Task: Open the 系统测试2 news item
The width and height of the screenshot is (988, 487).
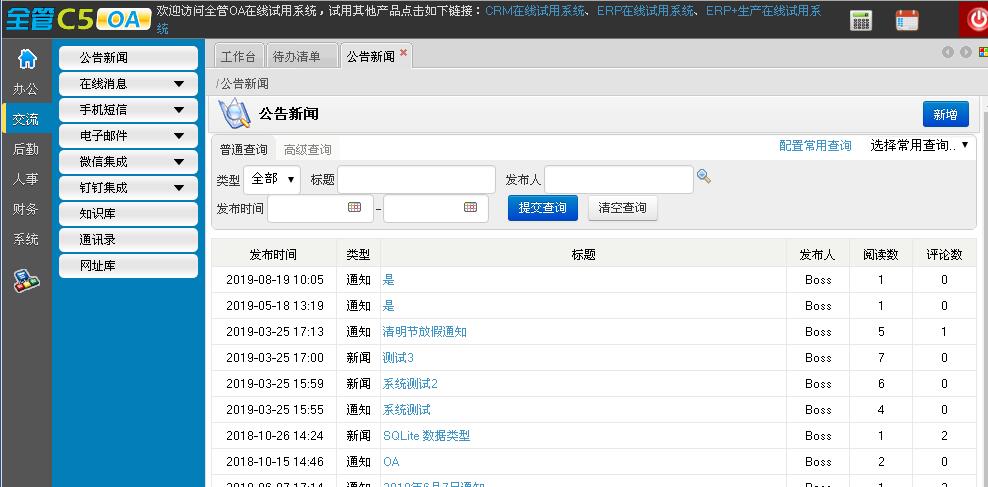Action: pos(410,384)
